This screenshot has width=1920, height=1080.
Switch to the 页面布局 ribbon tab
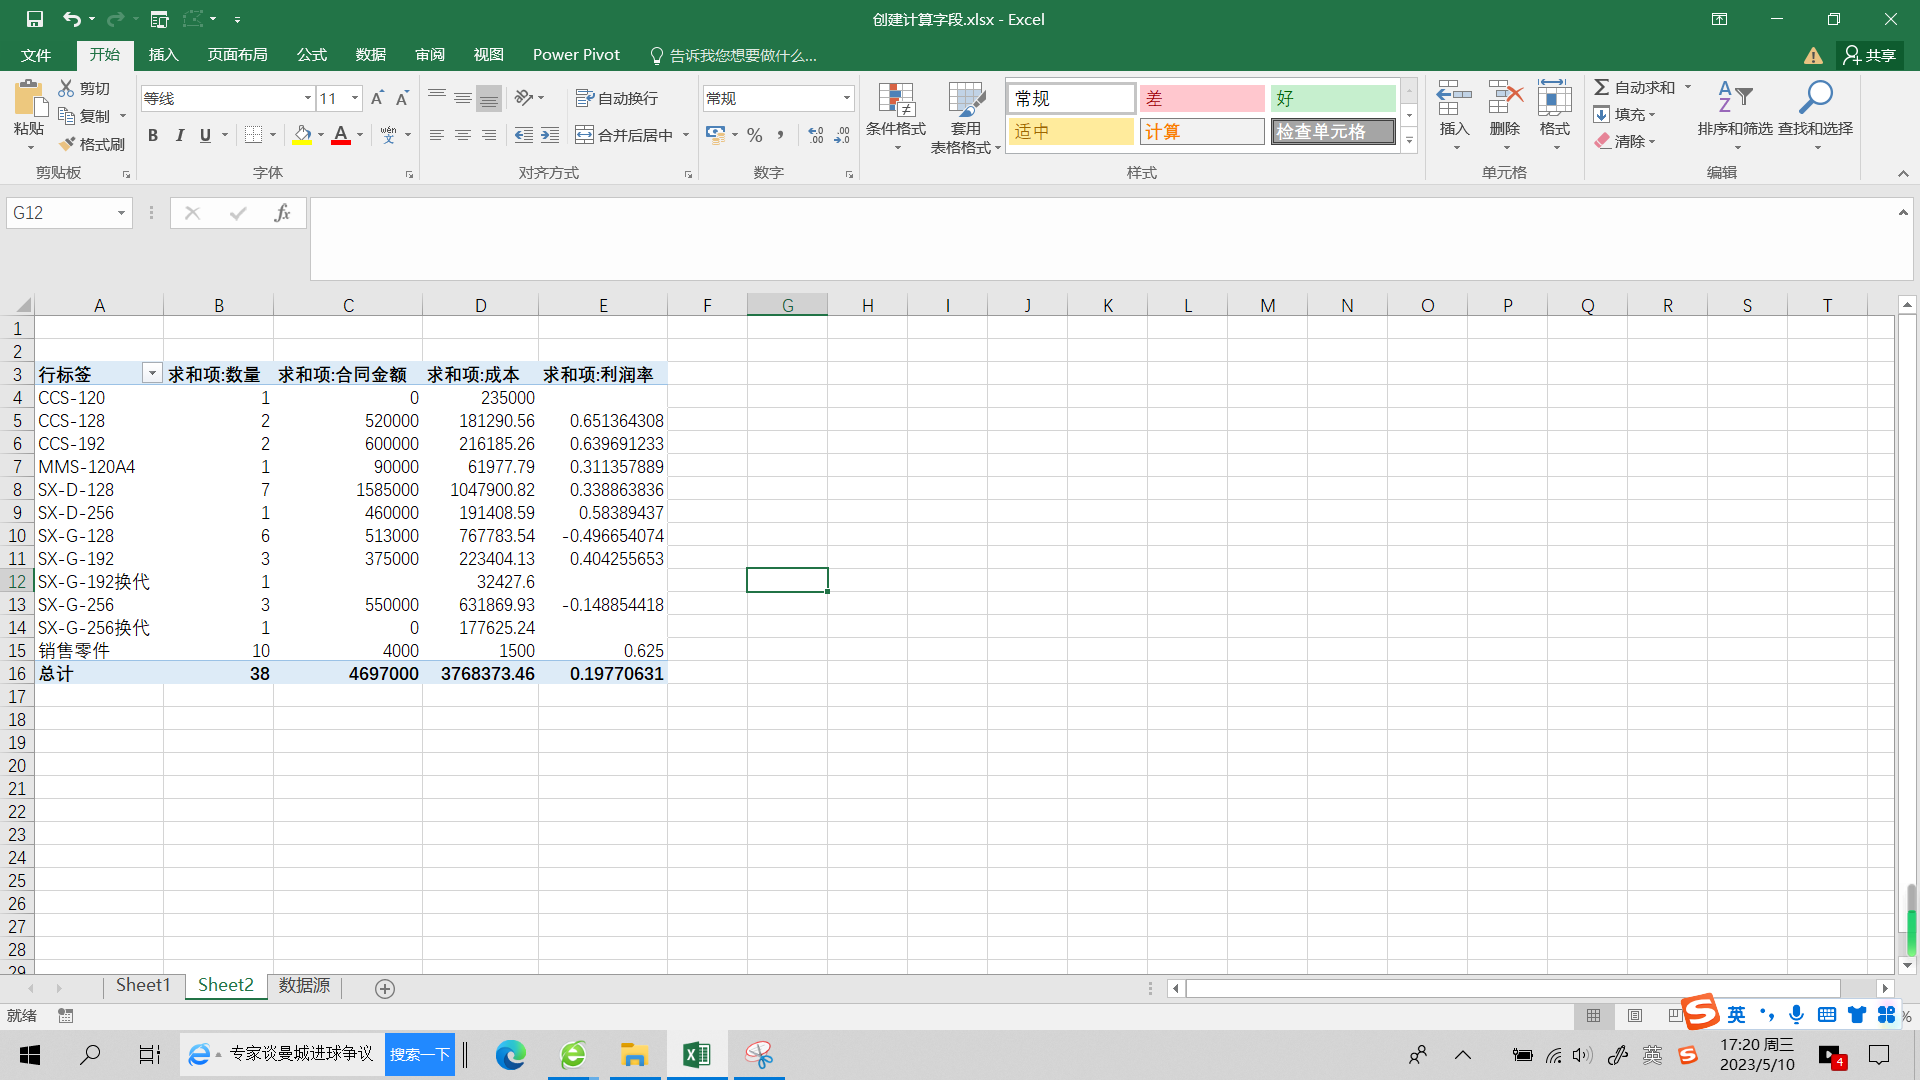[x=237, y=55]
